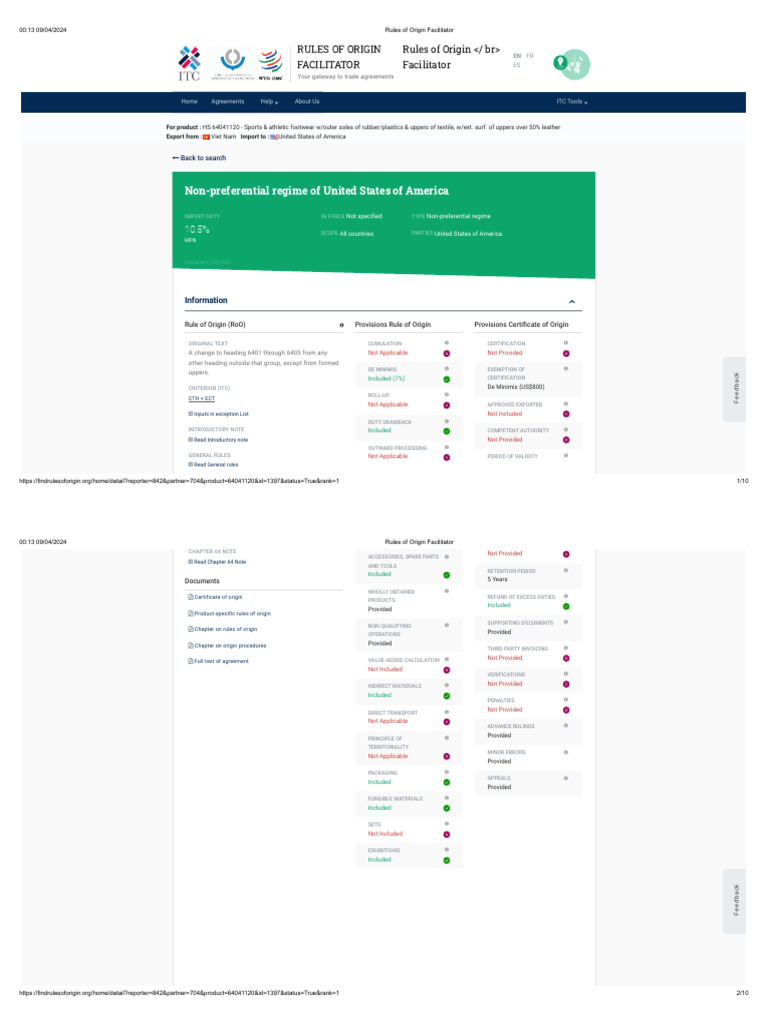This screenshot has height=1024, width=768.
Task: Click Back to search link
Action: (199, 158)
